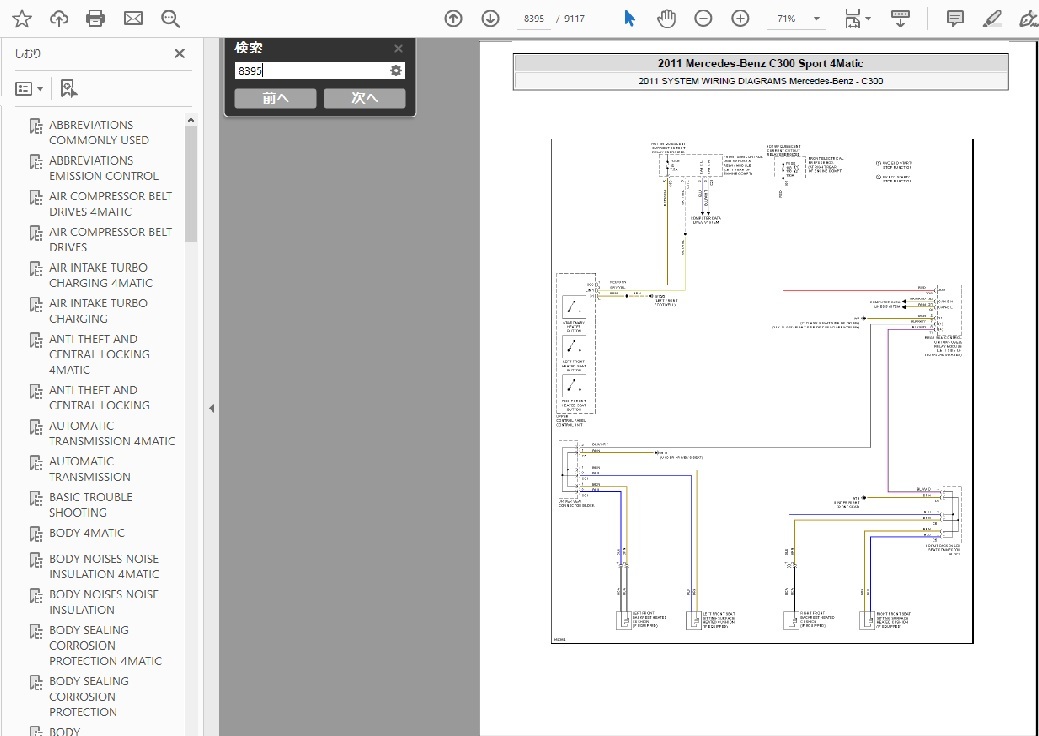Viewport: 1039px width, 736px height.
Task: Activate the arrow selection tool
Action: pos(629,19)
